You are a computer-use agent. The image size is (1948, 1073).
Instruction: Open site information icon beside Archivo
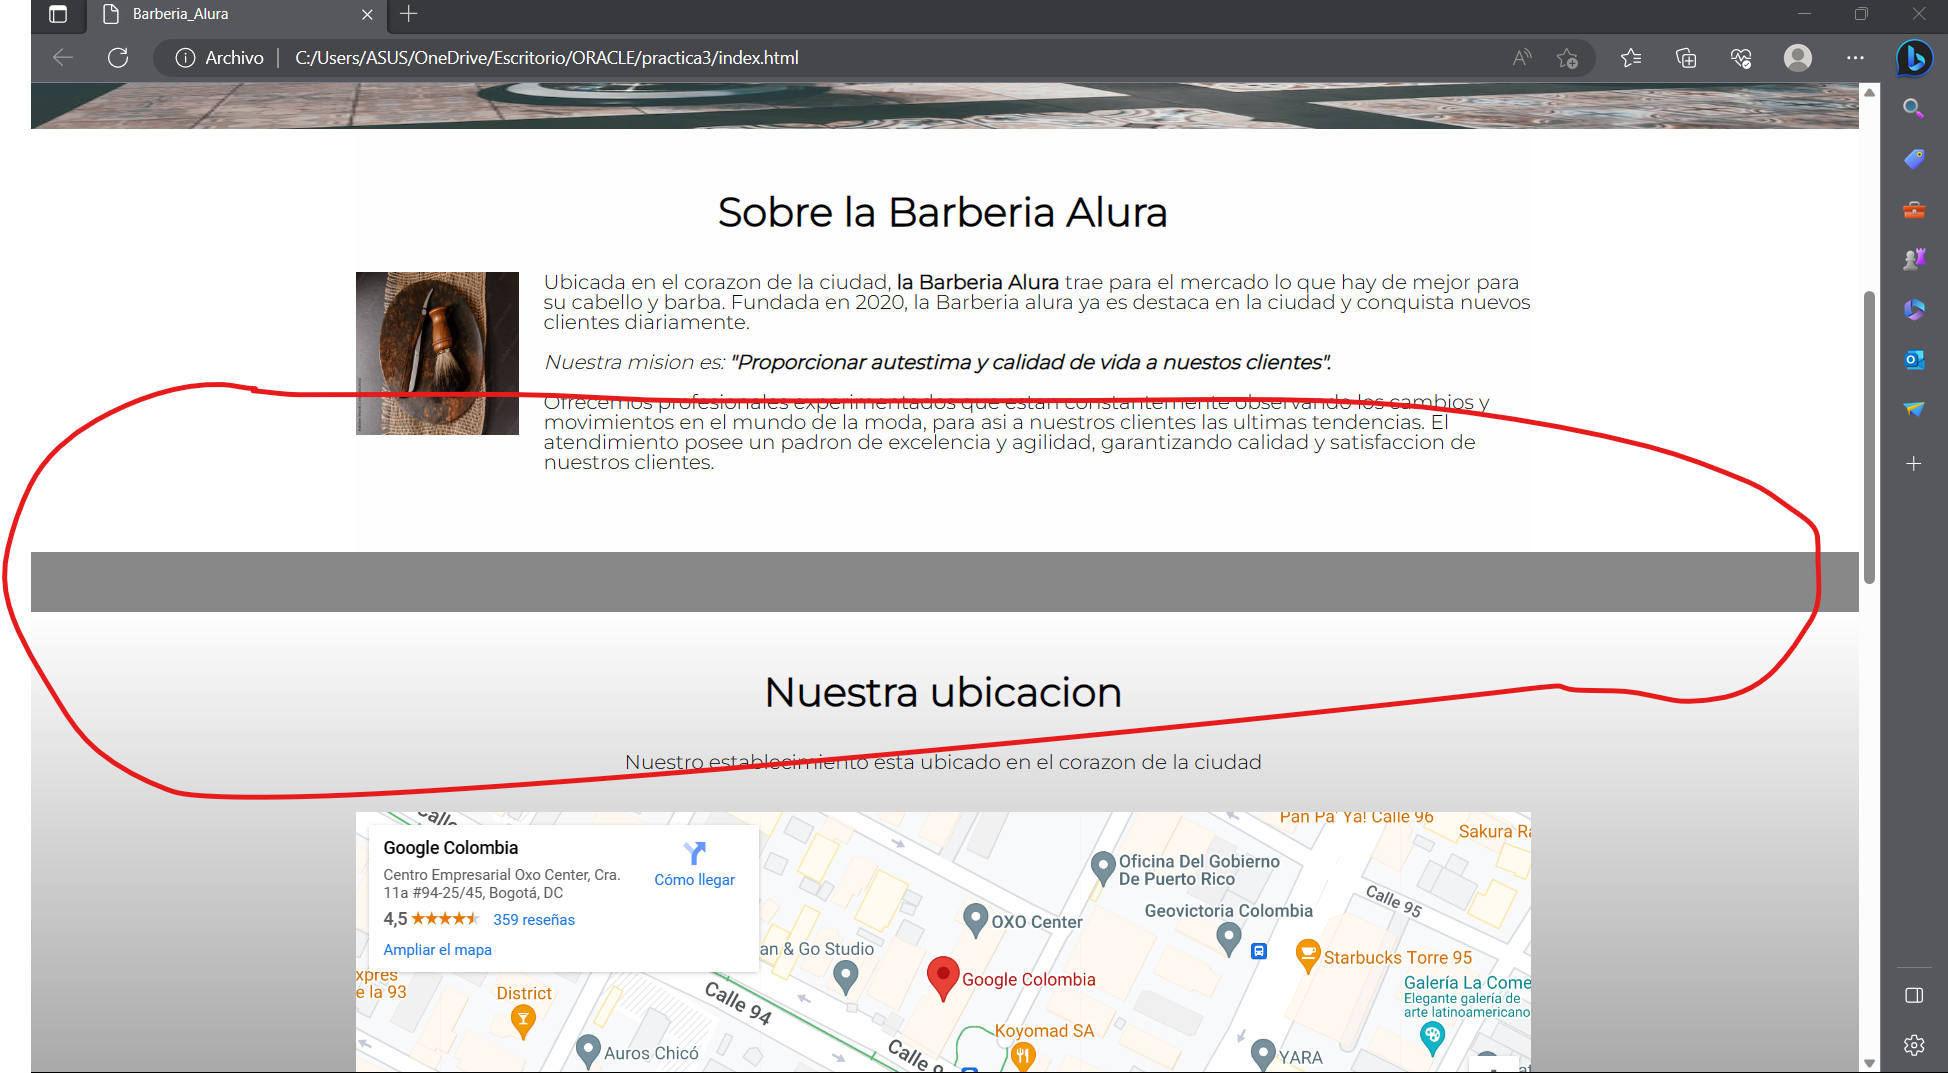pos(185,58)
